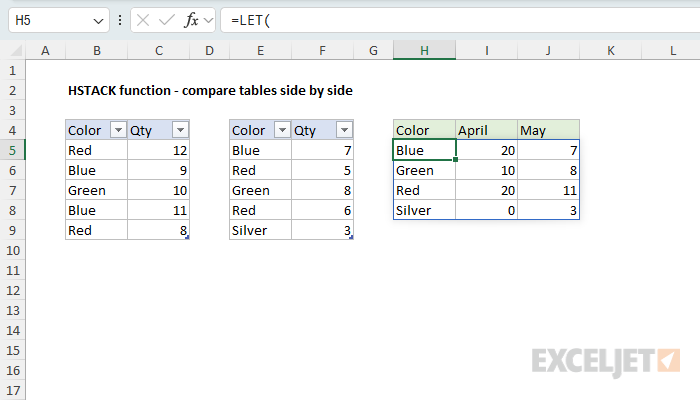Select cell J8 with value 3
This screenshot has width=700, height=400.
tap(548, 210)
